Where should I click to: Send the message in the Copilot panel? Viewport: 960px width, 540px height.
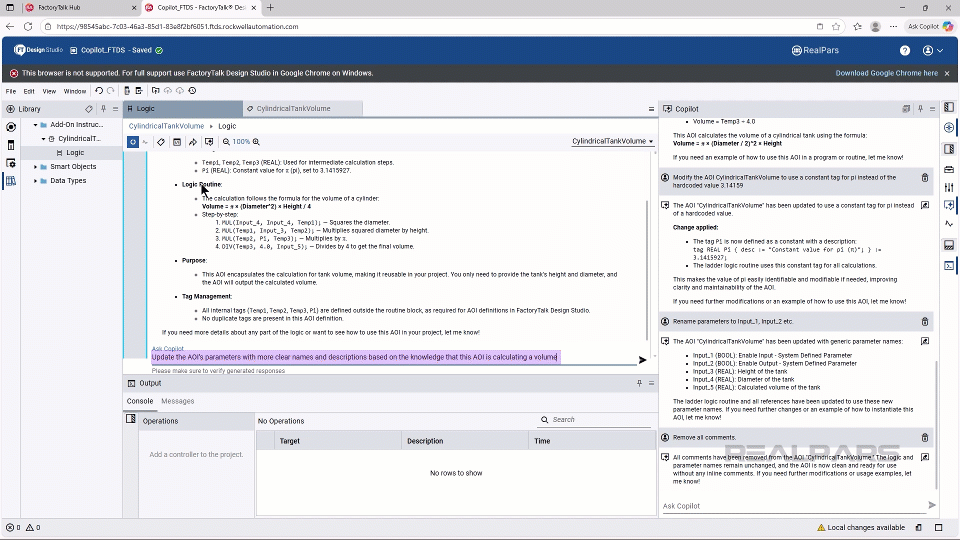coord(932,505)
